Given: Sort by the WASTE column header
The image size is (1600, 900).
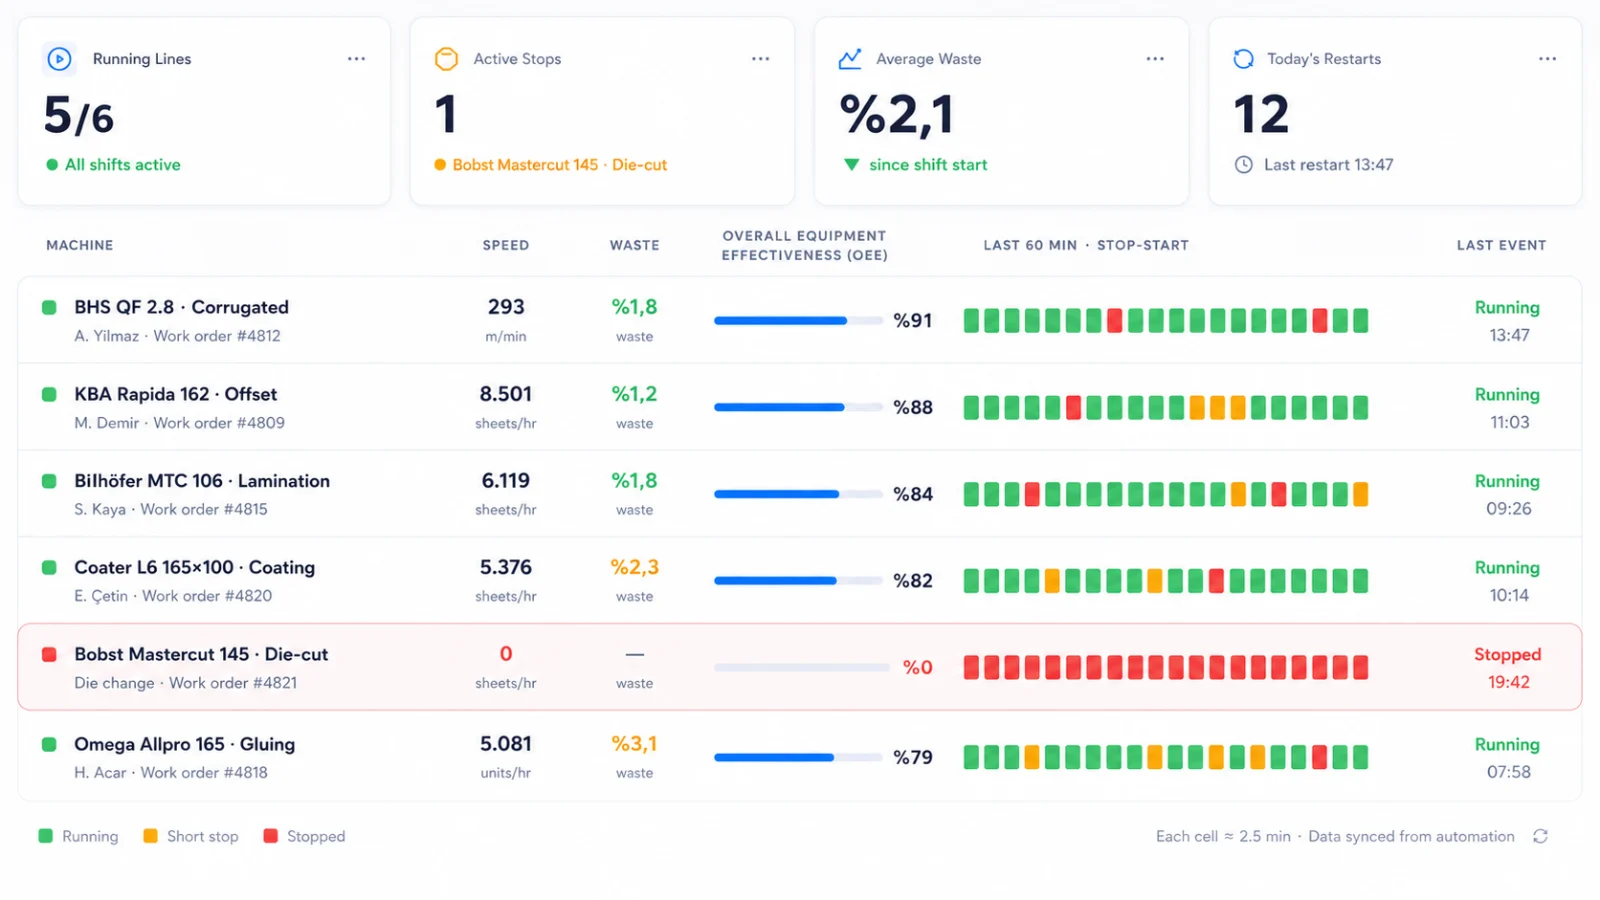Looking at the screenshot, I should [635, 245].
